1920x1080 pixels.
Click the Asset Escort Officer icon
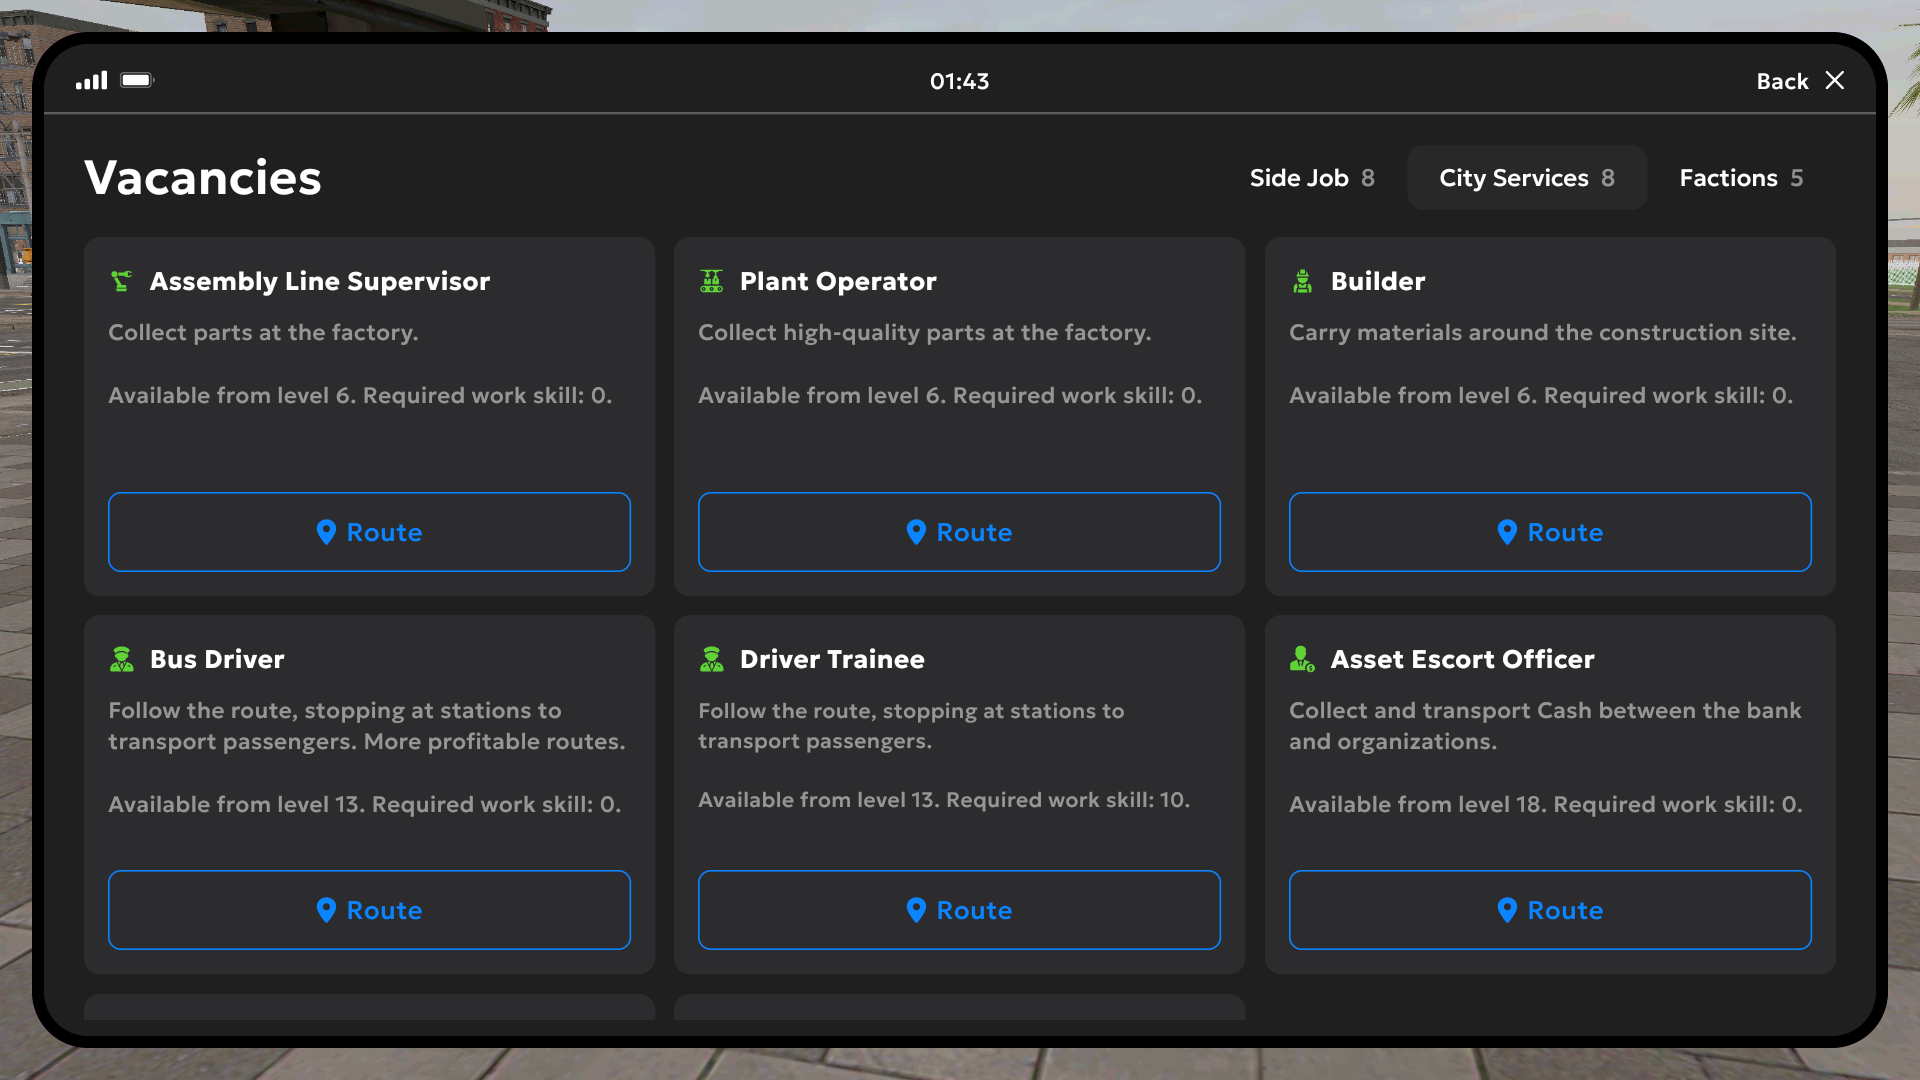coord(1302,659)
